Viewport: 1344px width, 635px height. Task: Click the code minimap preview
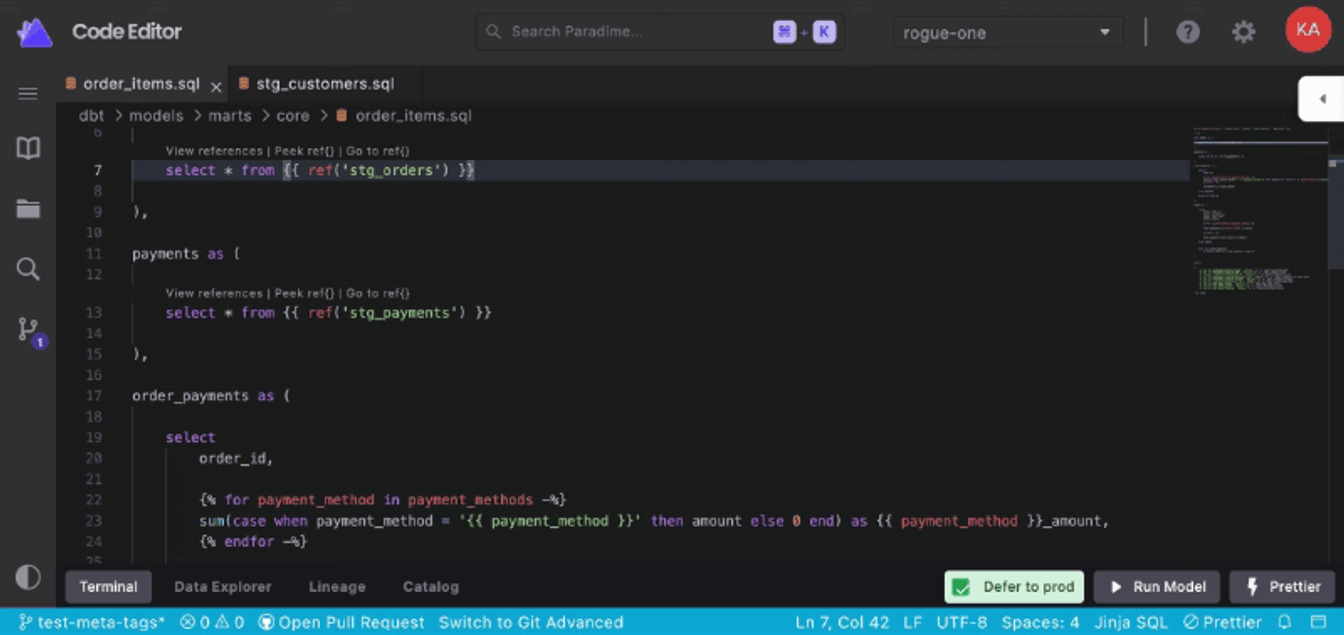(x=1258, y=210)
